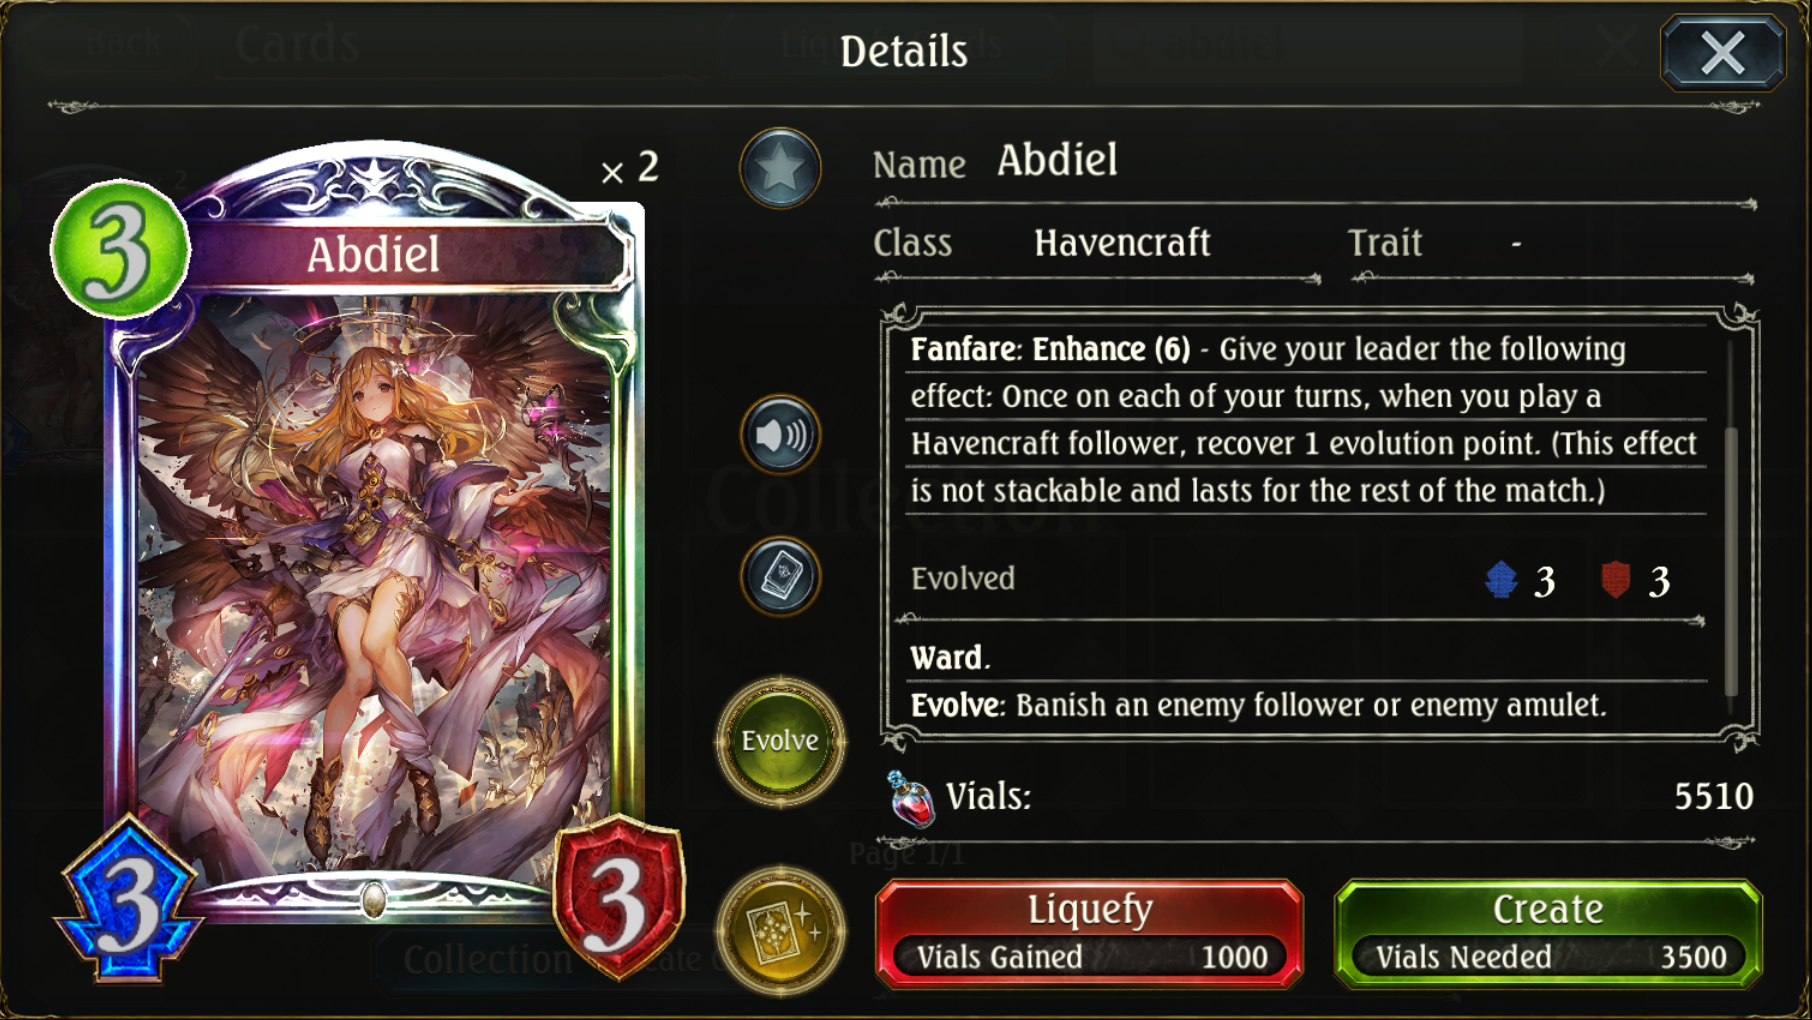Create card for 3500 vials
This screenshot has height=1020, width=1812.
pyautogui.click(x=1548, y=933)
